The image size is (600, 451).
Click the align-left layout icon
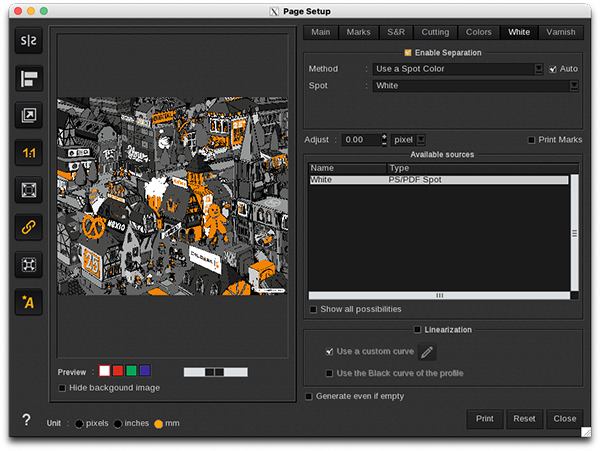pos(28,79)
